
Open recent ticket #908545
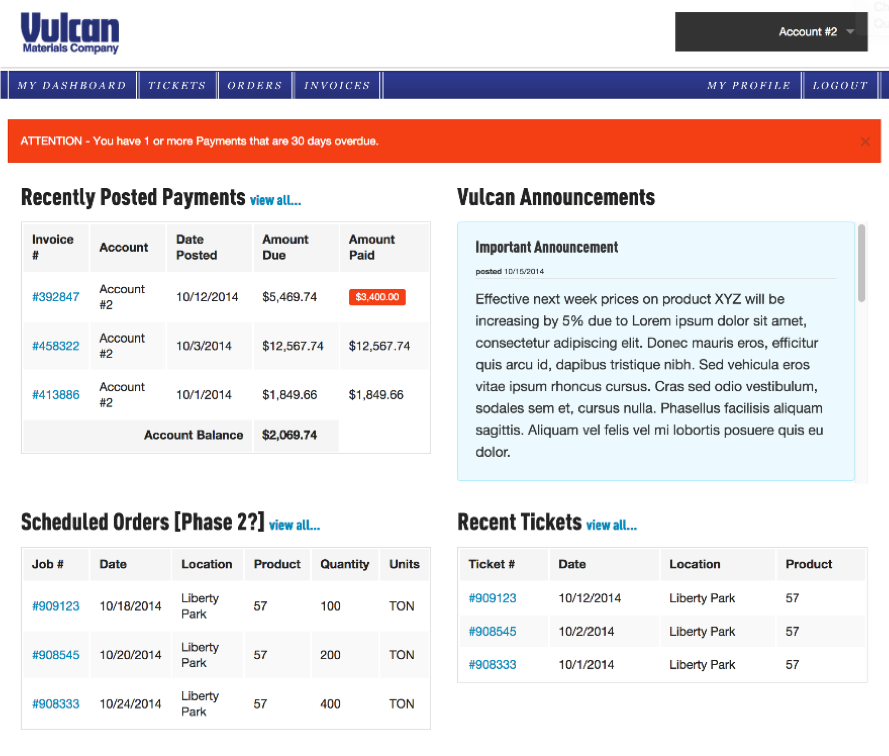tap(492, 631)
